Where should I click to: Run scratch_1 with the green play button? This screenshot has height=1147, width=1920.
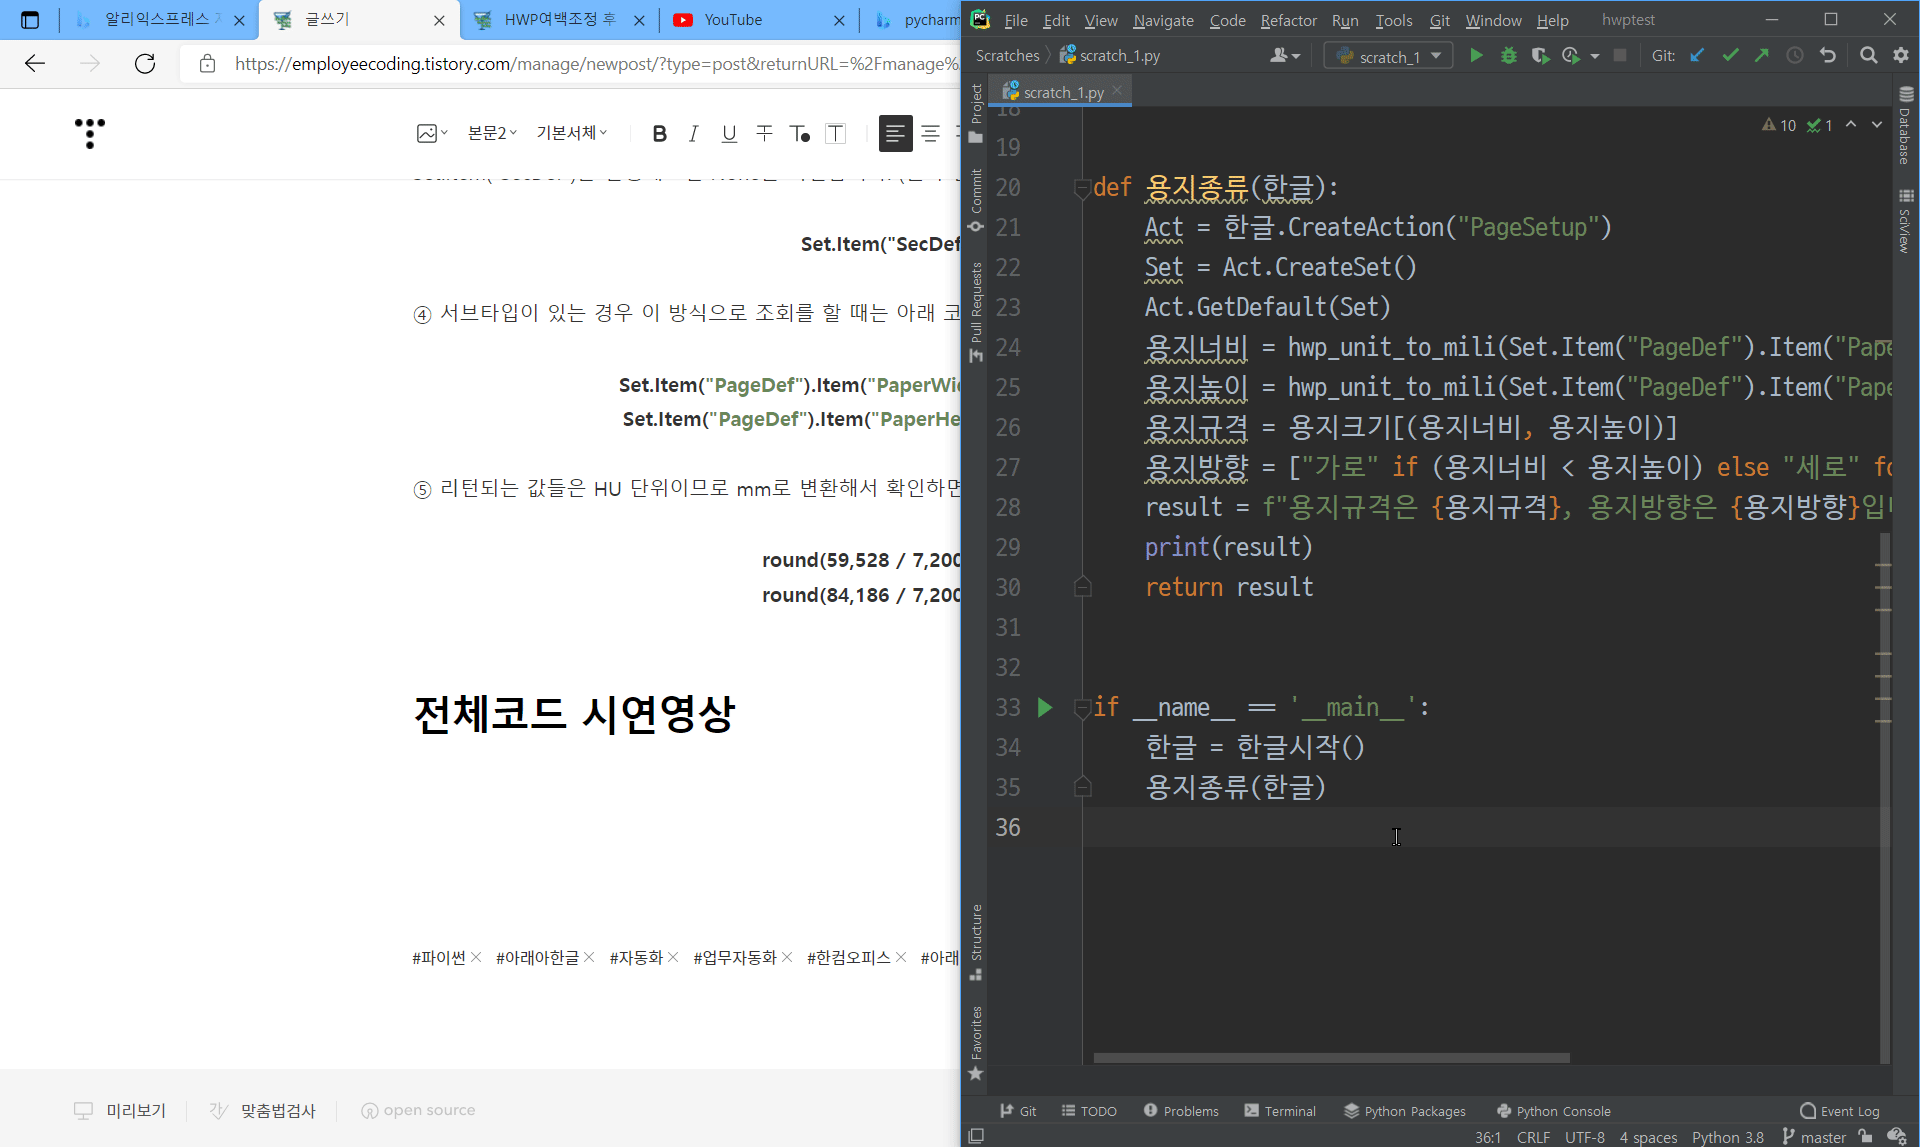[1476, 56]
